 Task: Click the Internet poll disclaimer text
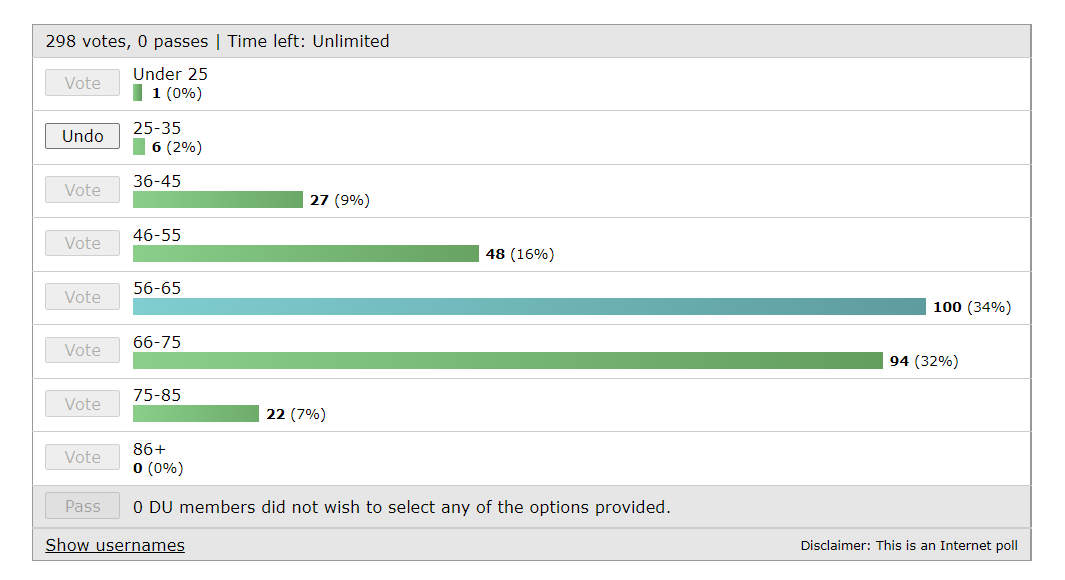pyautogui.click(x=908, y=546)
